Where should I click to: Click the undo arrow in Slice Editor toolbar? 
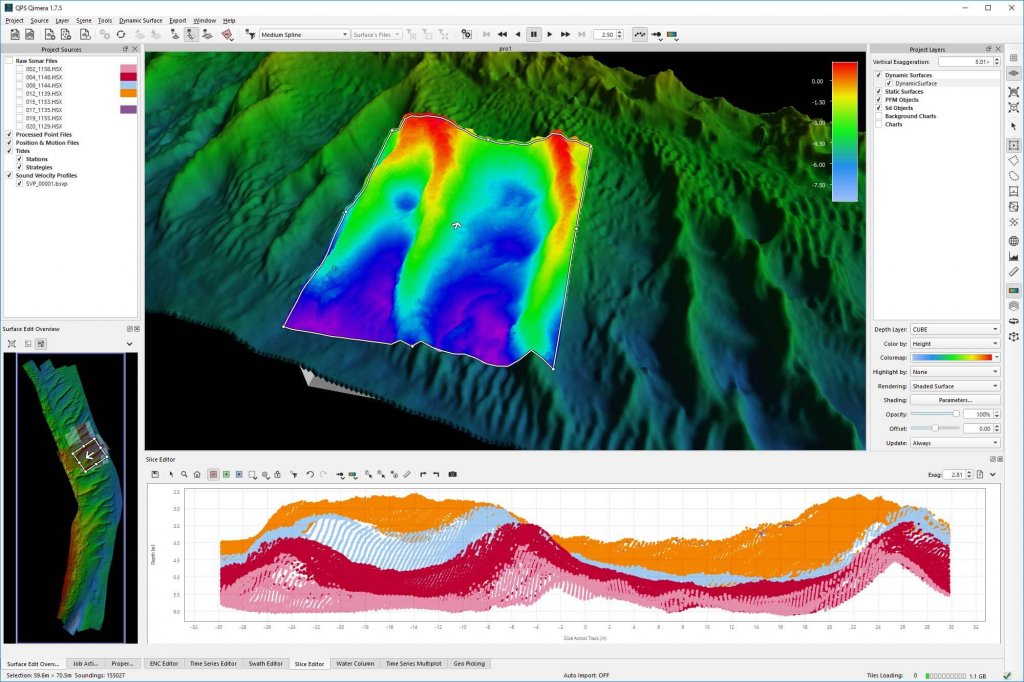click(x=310, y=474)
